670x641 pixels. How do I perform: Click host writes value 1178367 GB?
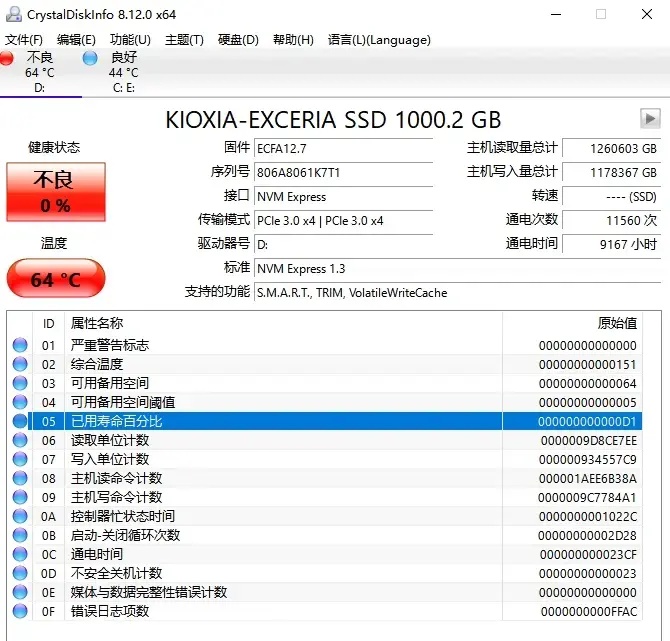coord(611,173)
